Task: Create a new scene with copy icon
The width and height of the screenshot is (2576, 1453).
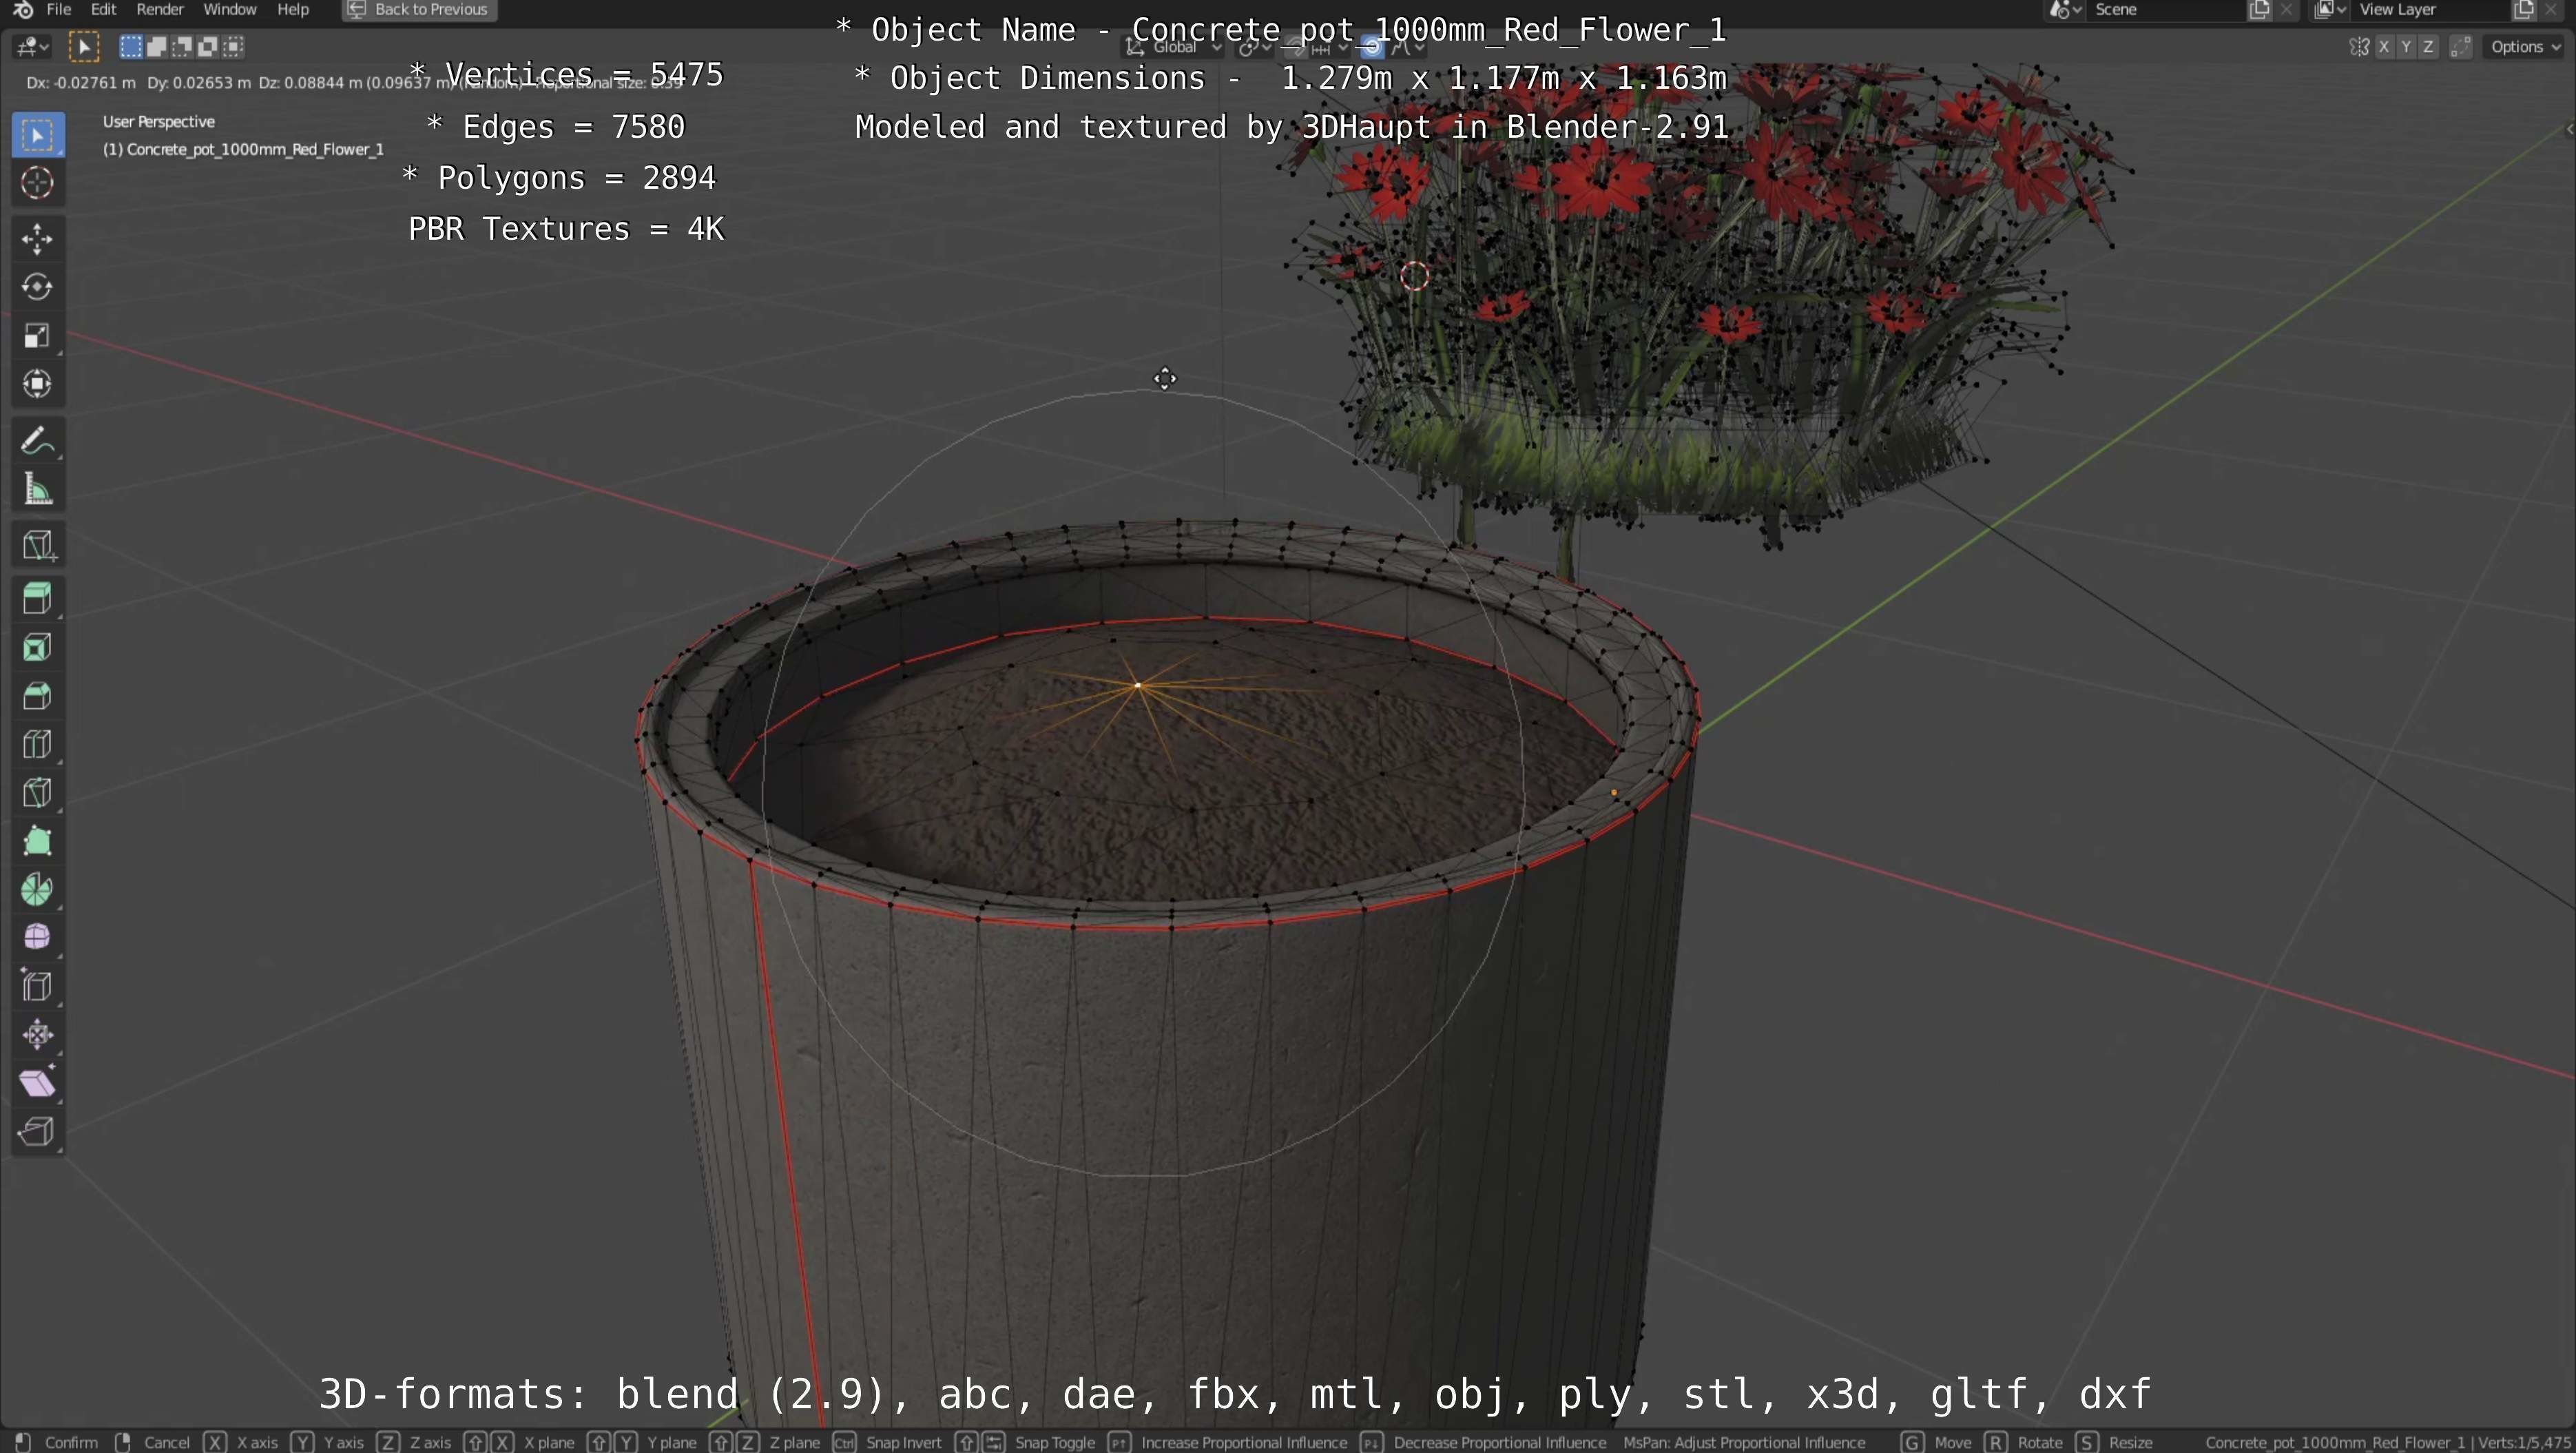Action: click(x=2259, y=10)
